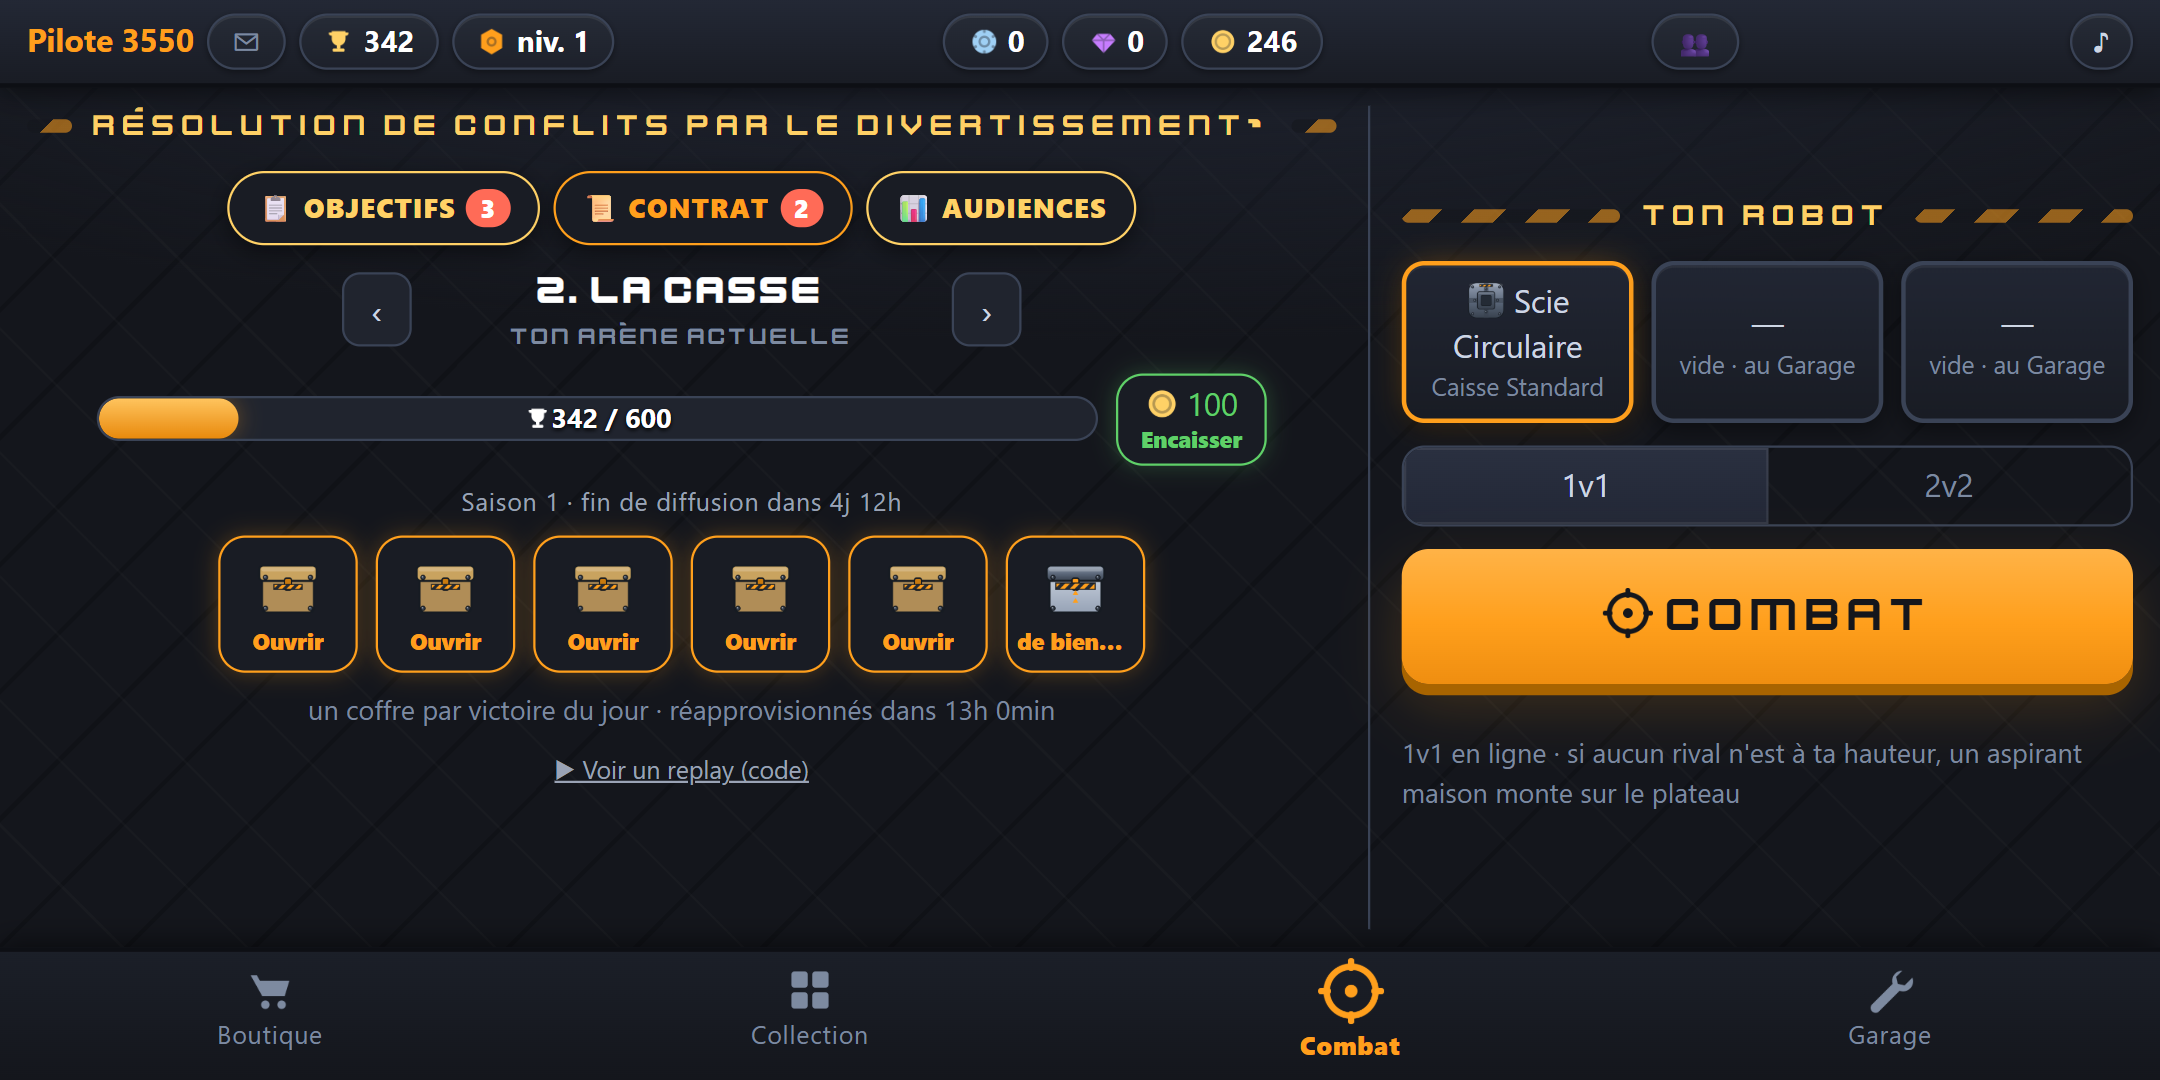
Task: Switch to 2v2 mode
Action: point(1949,486)
